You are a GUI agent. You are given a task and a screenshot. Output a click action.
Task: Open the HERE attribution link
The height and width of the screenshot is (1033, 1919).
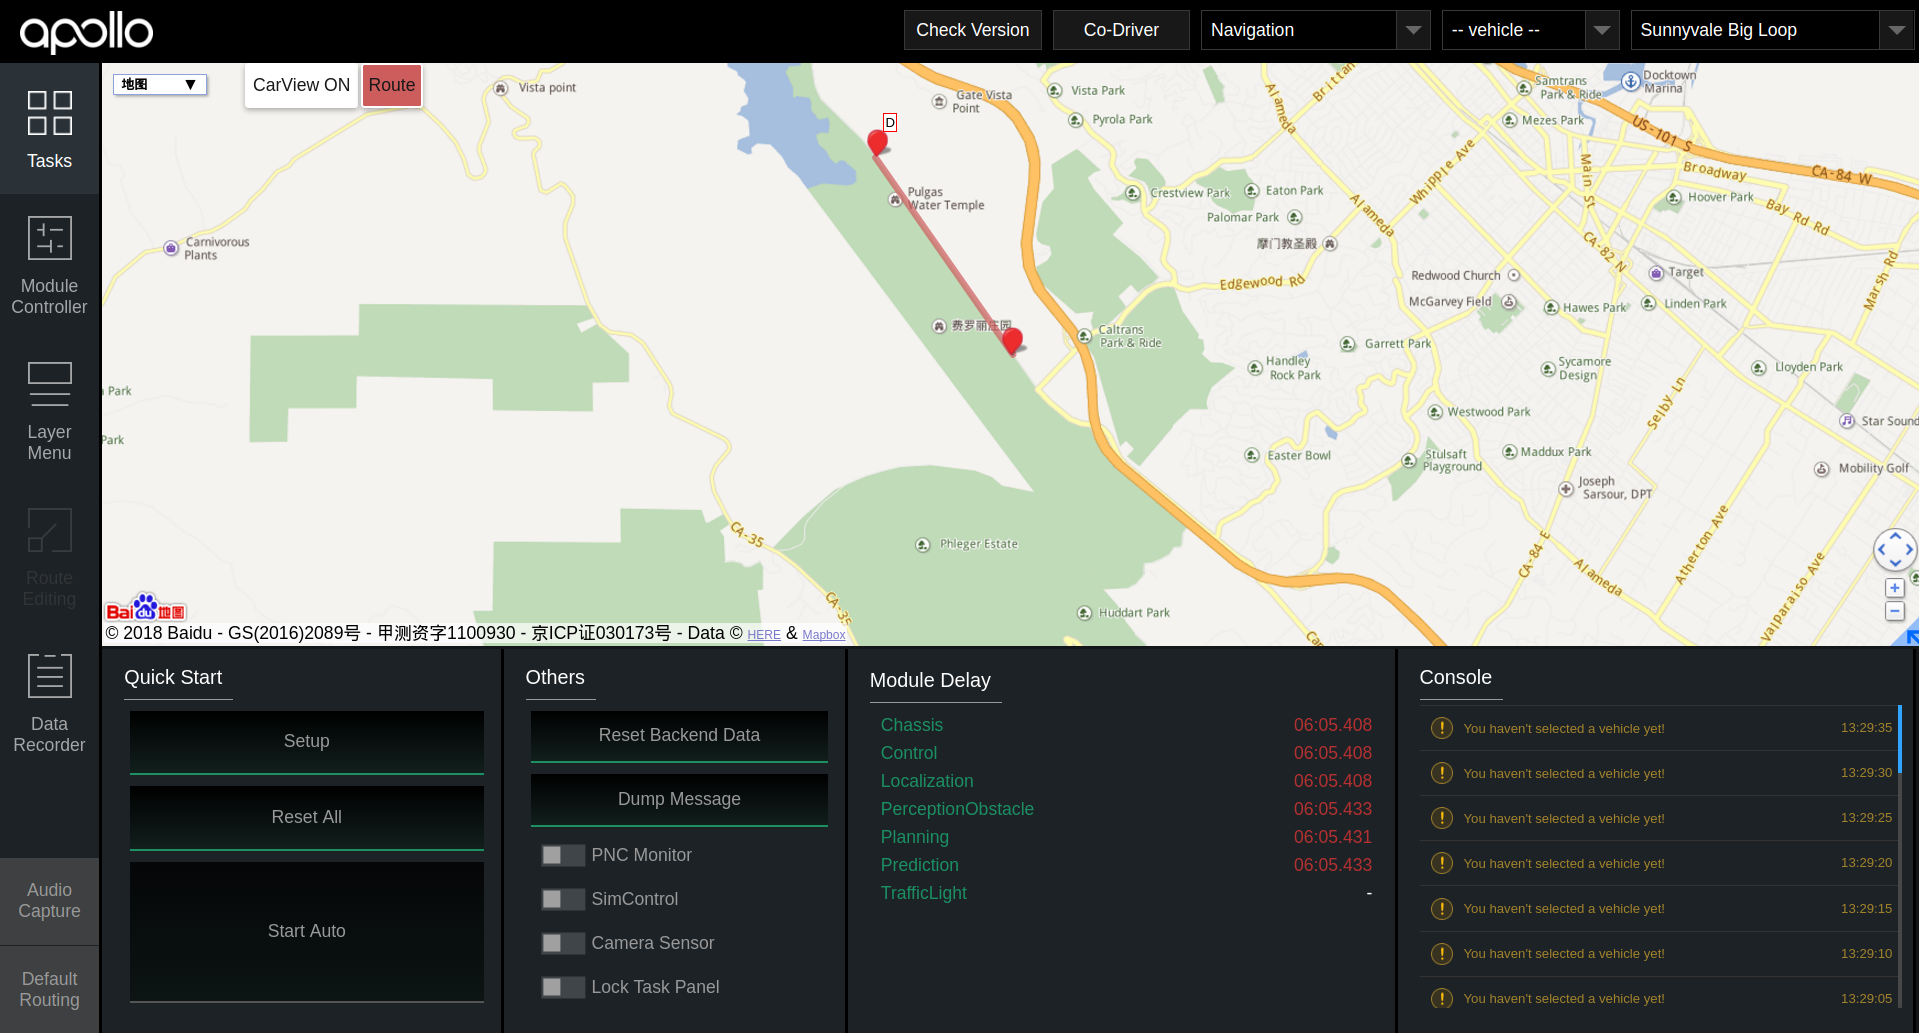[764, 635]
